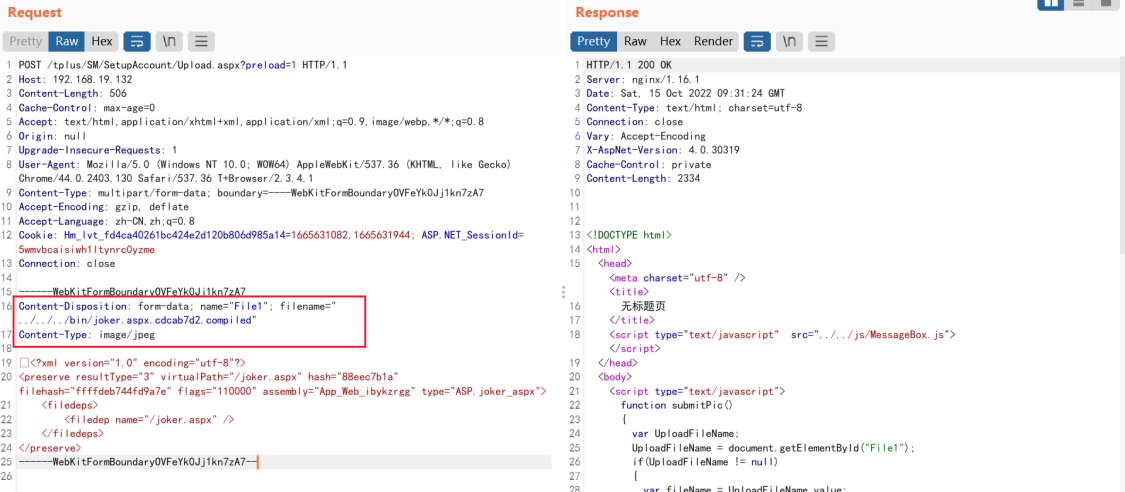Click the closing </preserve> tag
The width and height of the screenshot is (1125, 492).
tap(50, 448)
